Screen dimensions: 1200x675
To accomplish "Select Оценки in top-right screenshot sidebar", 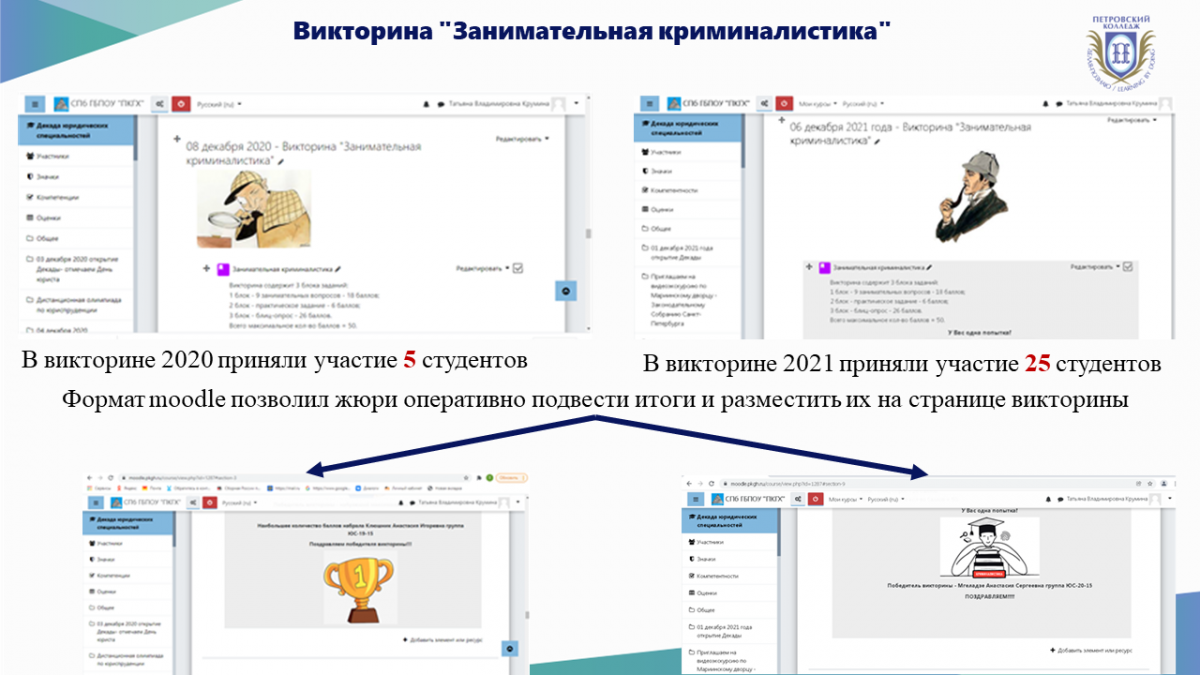I will tap(661, 209).
